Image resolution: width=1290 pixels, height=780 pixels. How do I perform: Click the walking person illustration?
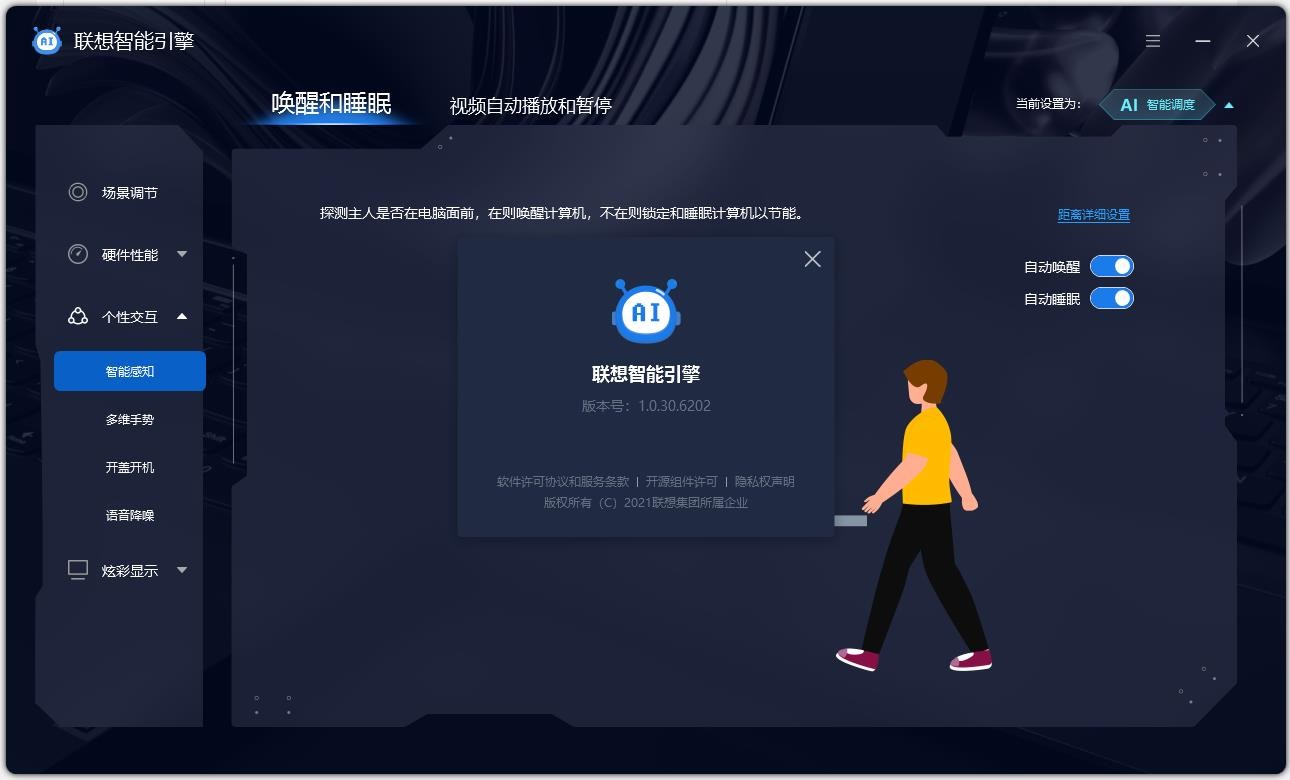pyautogui.click(x=914, y=515)
